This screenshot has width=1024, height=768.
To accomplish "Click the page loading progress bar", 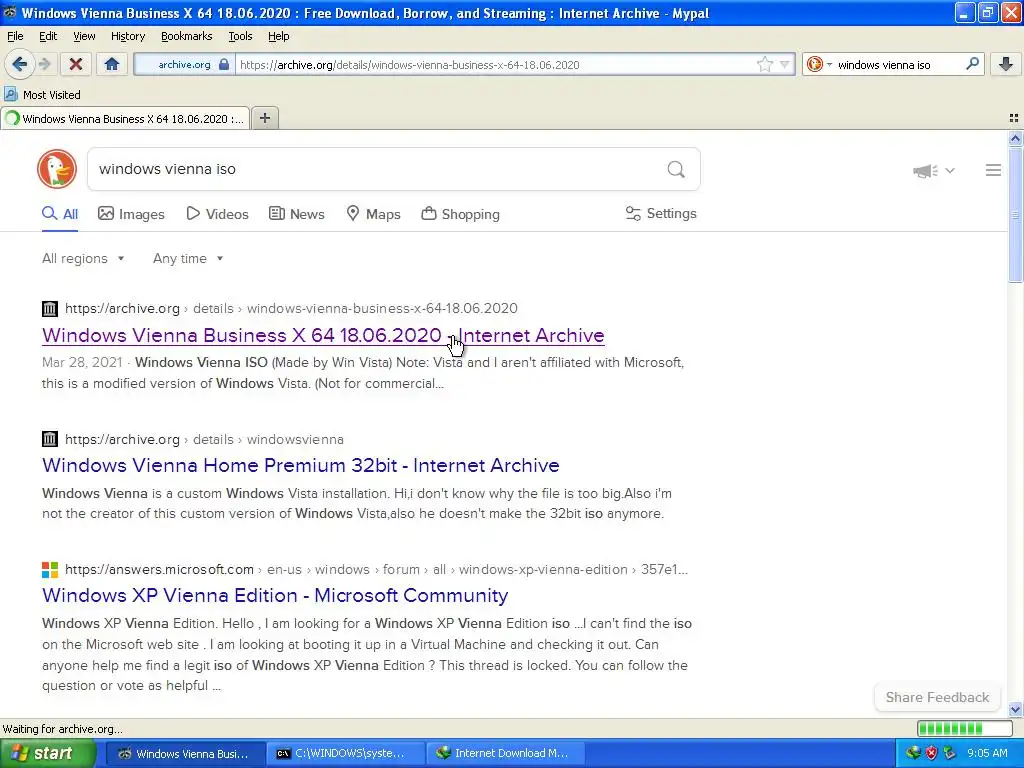I will tap(964, 729).
